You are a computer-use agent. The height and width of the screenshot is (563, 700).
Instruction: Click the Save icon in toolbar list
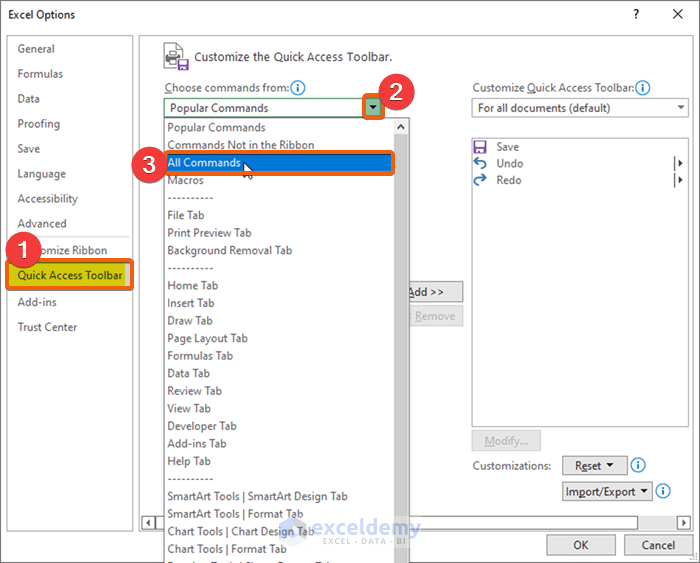click(480, 147)
